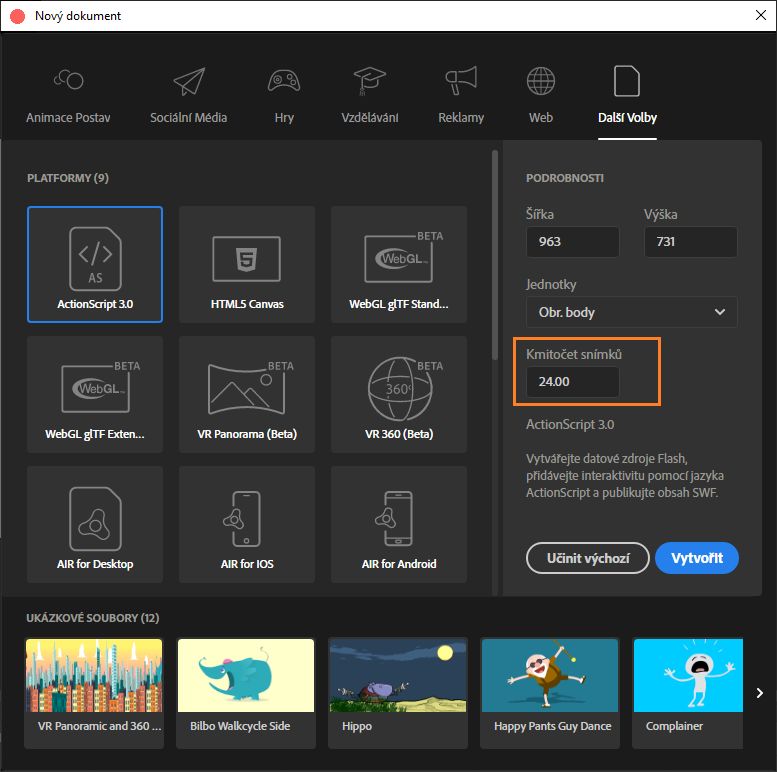Screen dimensions: 777x772
Task: Open the Complainer sample thumbnail
Action: tap(688, 676)
